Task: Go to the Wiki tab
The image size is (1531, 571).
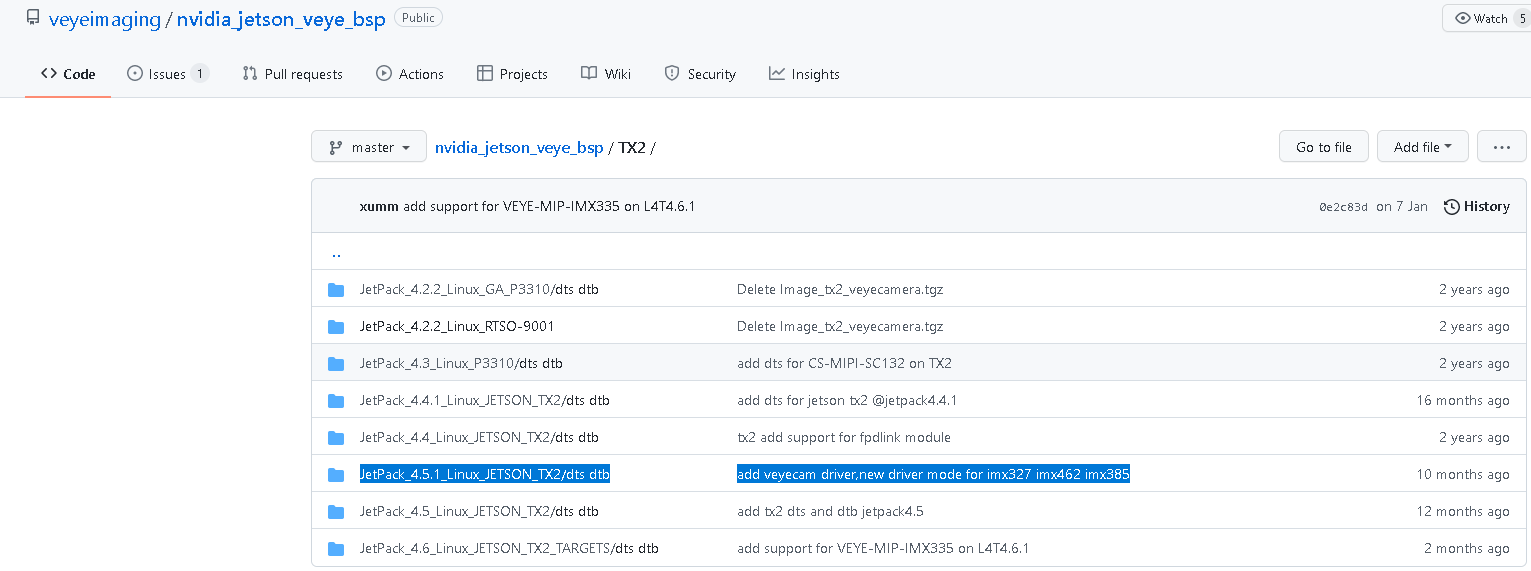Action: [606, 74]
